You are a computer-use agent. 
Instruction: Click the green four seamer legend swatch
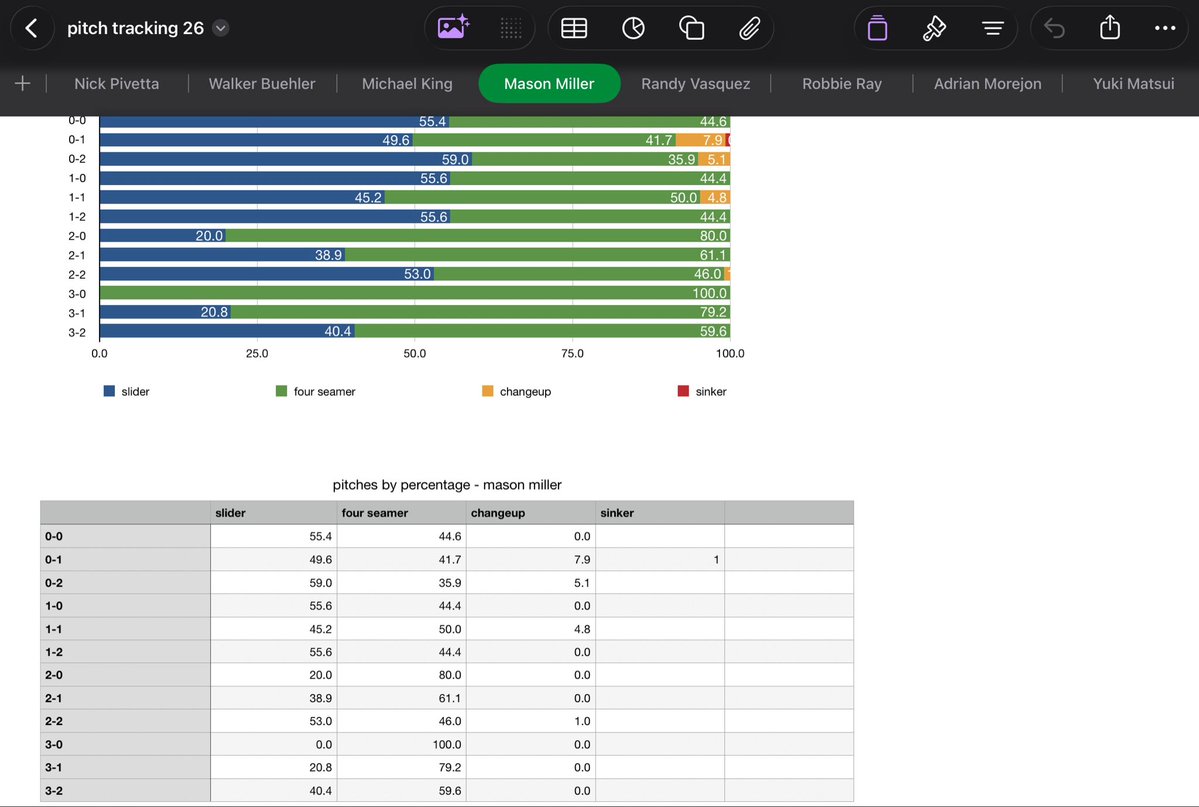click(x=281, y=391)
